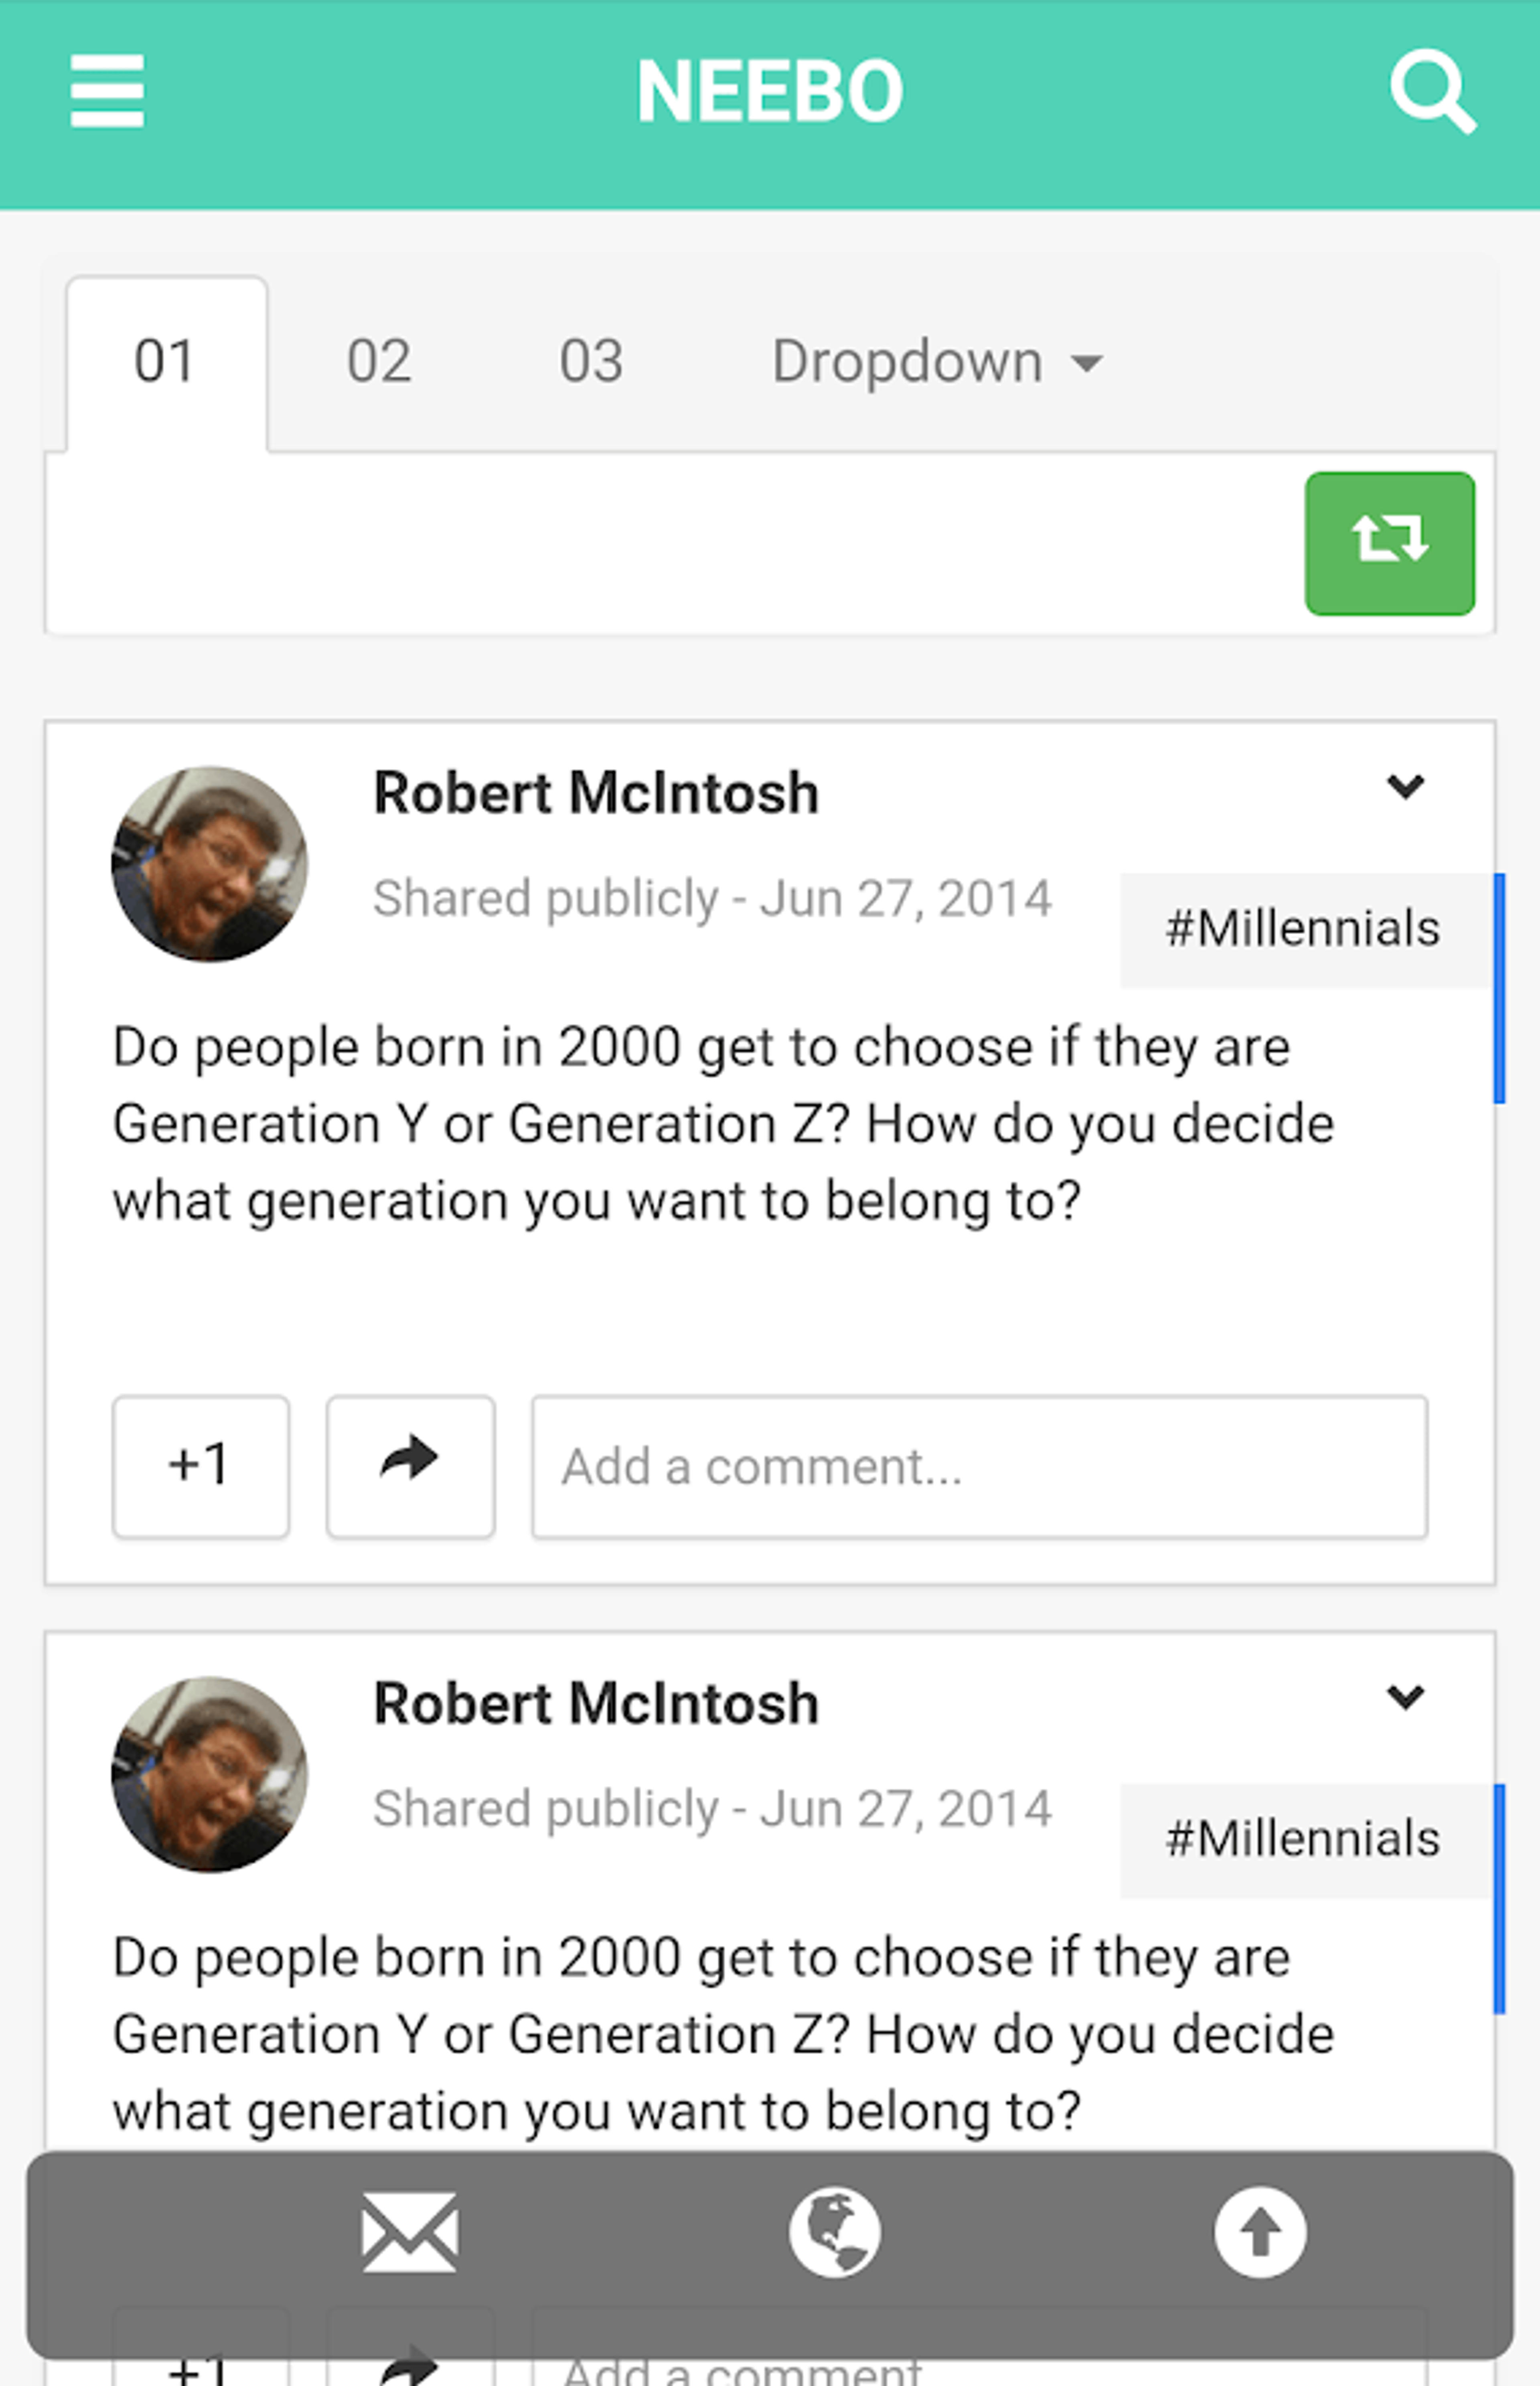The image size is (1540, 2386).
Task: Tap Robert McIntosh's avatar in first post
Action: 209,864
